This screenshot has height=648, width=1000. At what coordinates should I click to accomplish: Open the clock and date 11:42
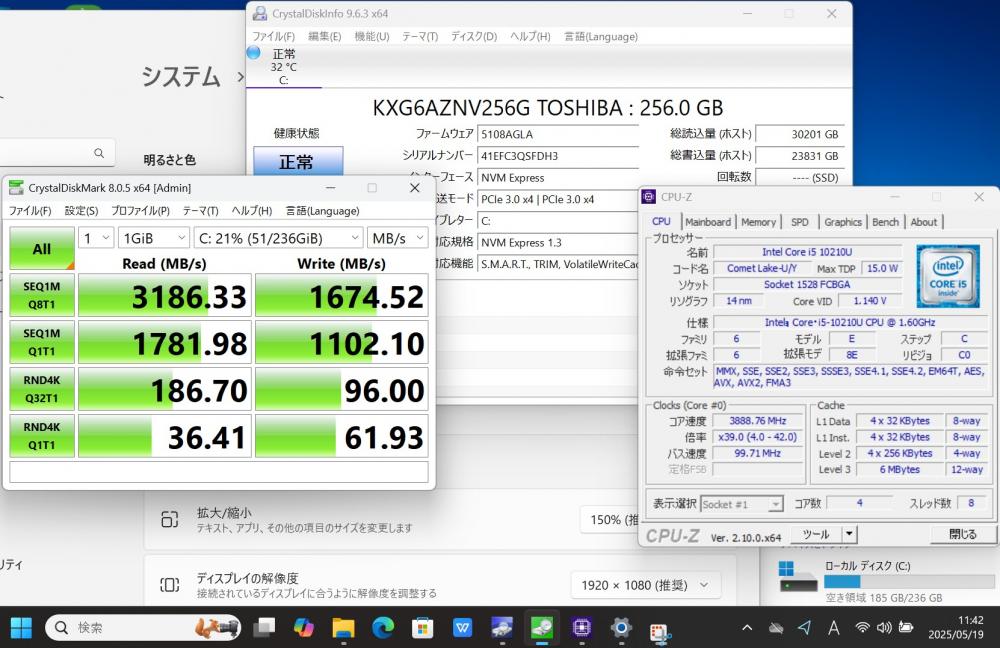click(x=955, y=628)
